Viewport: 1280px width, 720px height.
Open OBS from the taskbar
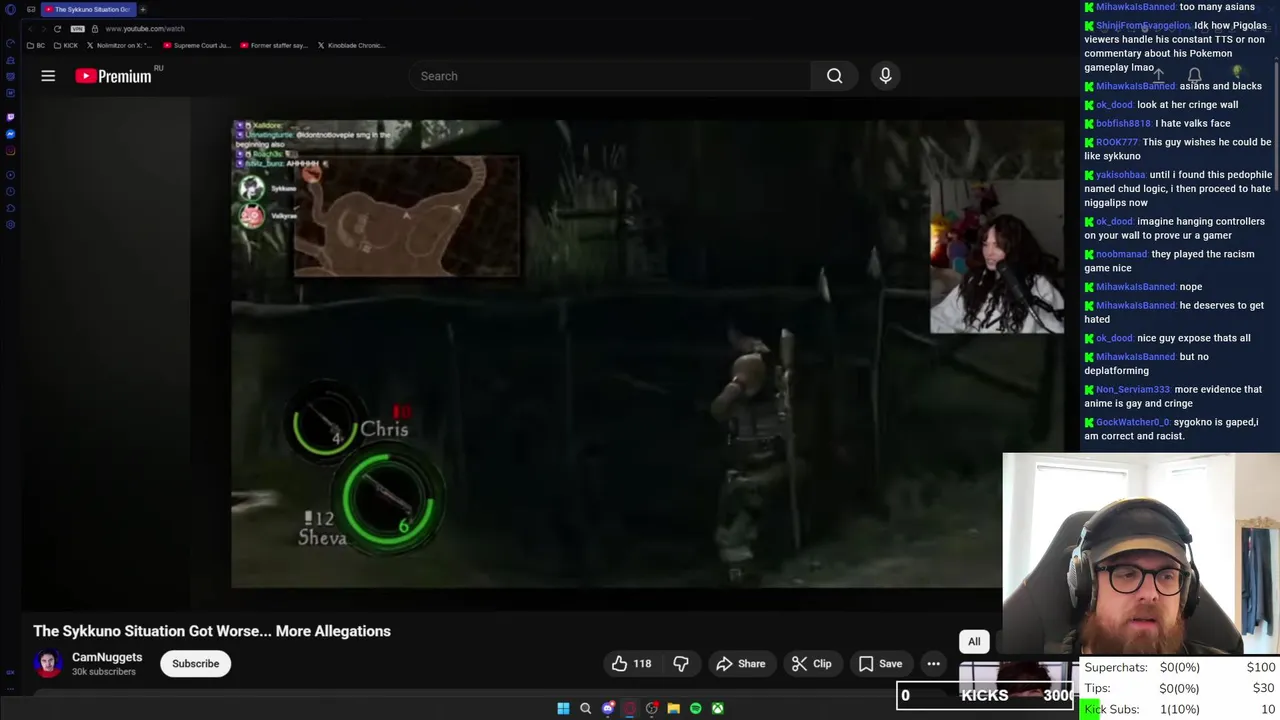click(652, 709)
